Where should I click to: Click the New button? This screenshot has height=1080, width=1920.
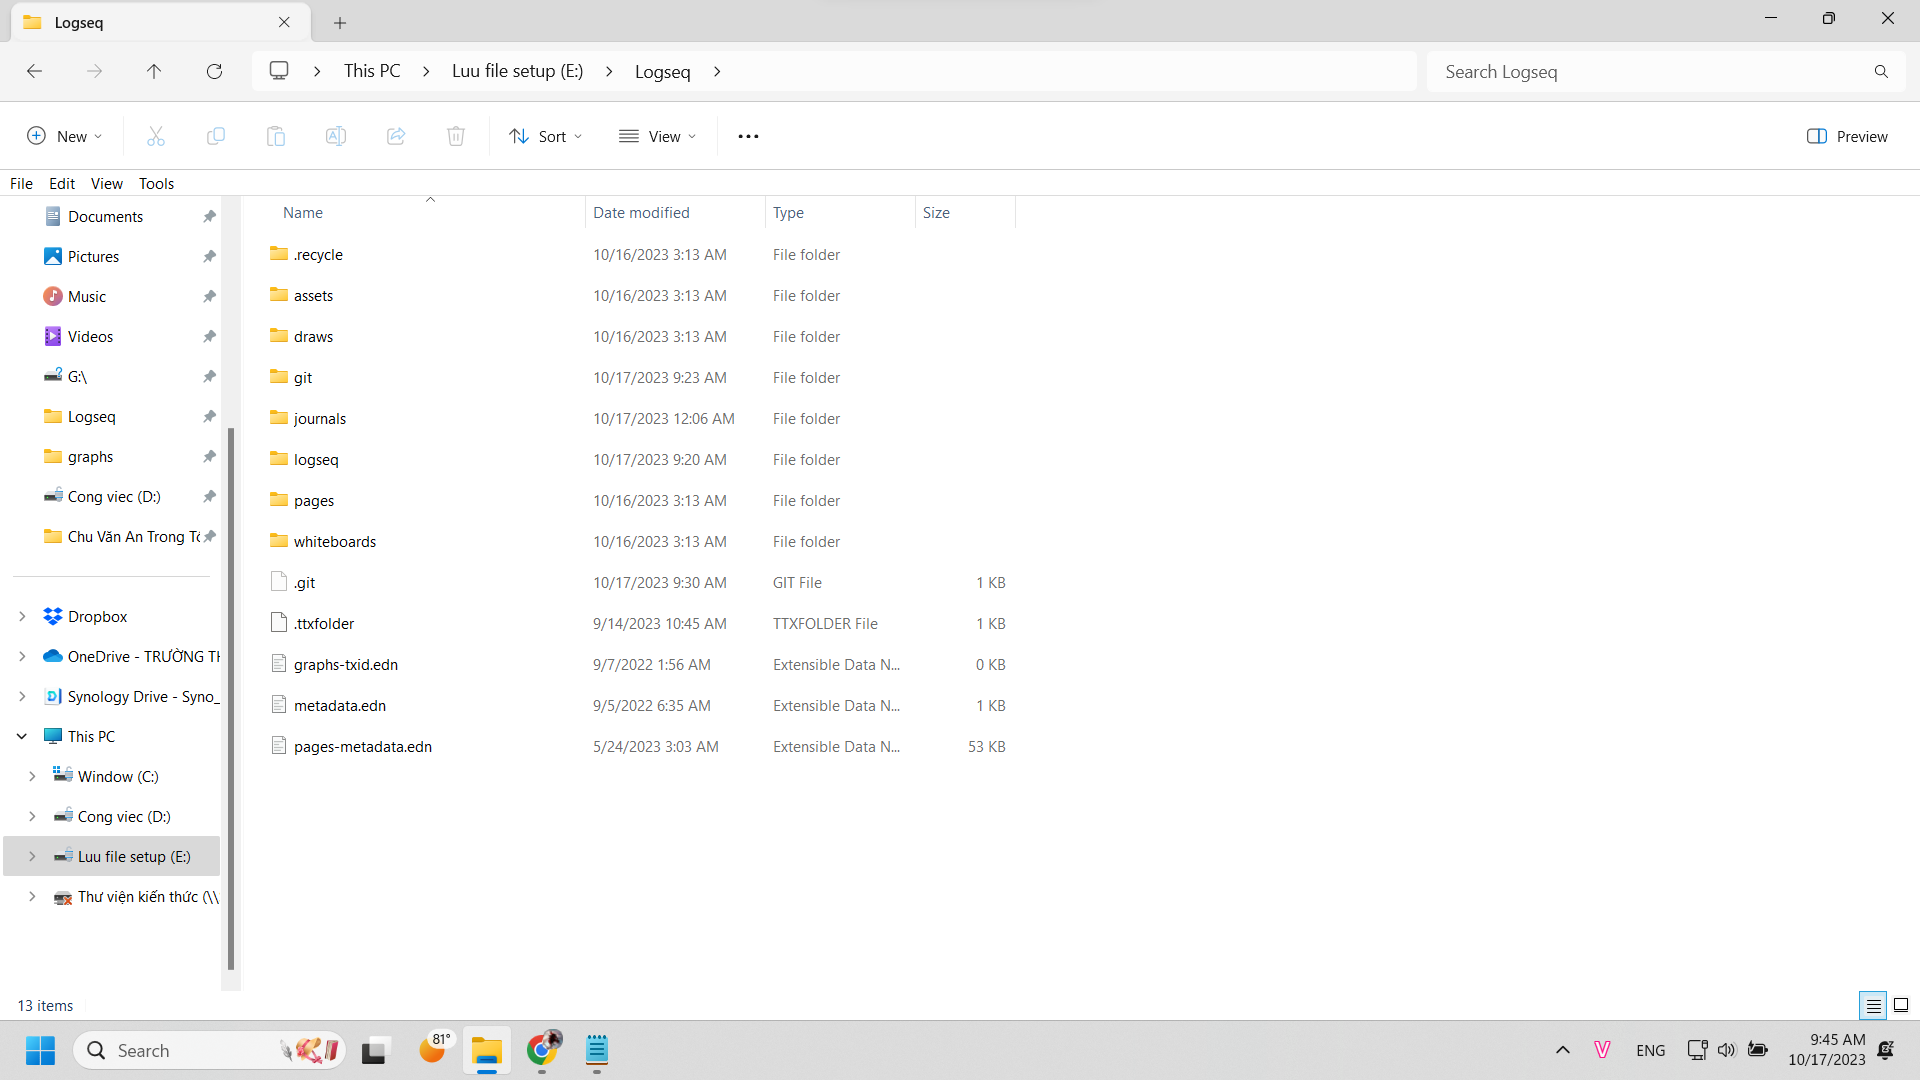tap(64, 136)
